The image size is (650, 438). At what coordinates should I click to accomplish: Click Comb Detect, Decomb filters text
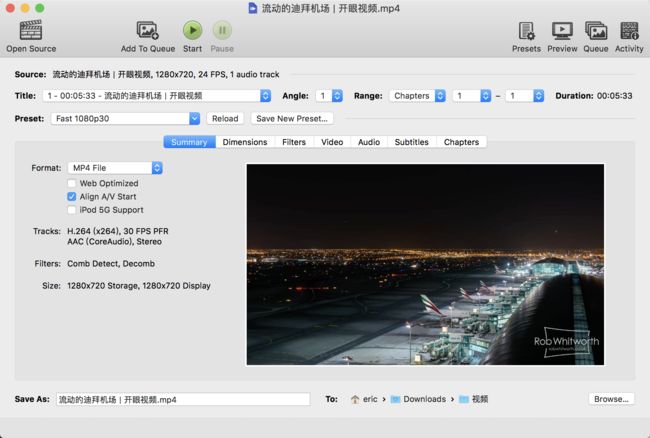pos(111,264)
